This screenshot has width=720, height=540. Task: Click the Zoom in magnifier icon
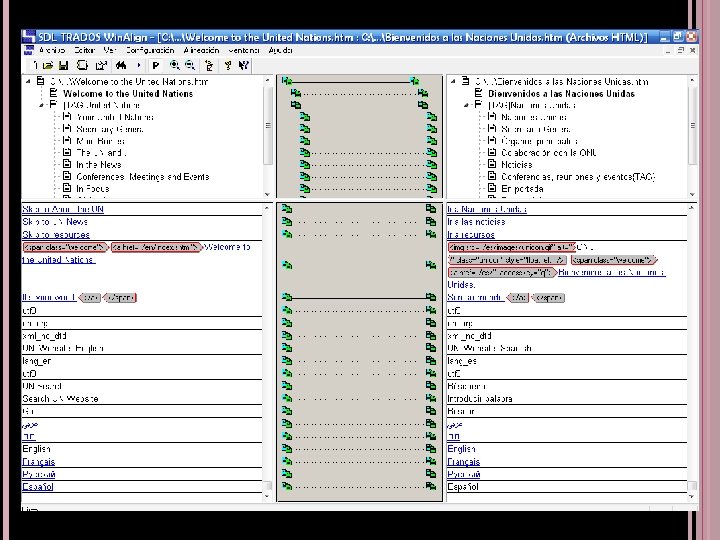tap(174, 65)
